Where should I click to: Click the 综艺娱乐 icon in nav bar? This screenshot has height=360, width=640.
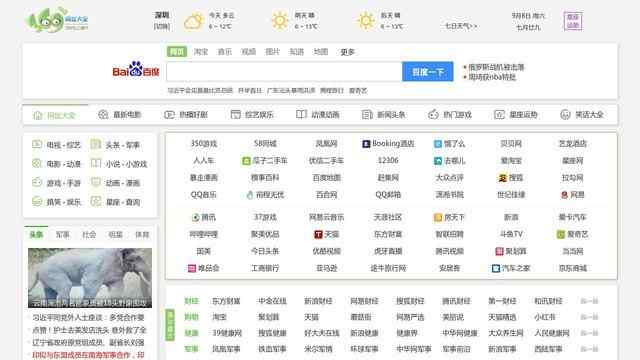[236, 114]
